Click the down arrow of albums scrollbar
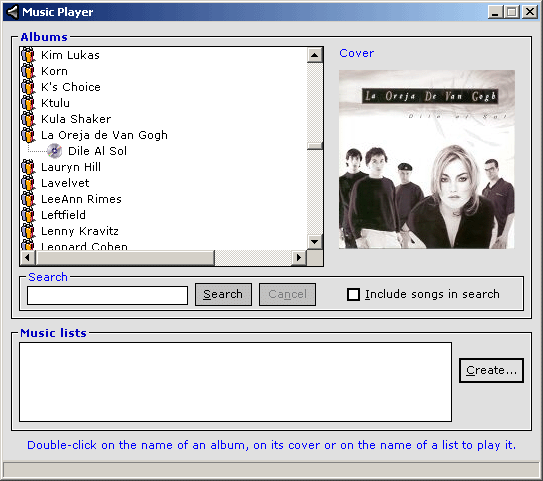This screenshot has height=481, width=543. pyautogui.click(x=315, y=241)
